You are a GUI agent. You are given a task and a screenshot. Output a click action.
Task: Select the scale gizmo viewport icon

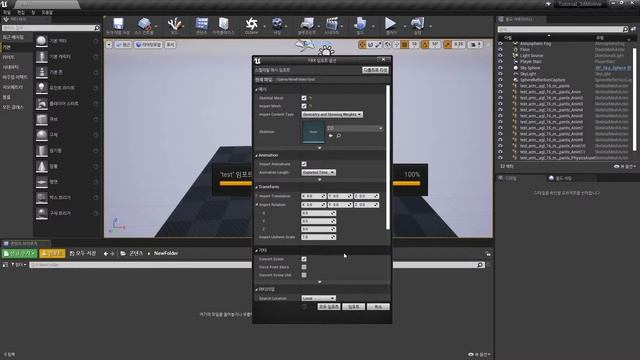[x=378, y=44]
